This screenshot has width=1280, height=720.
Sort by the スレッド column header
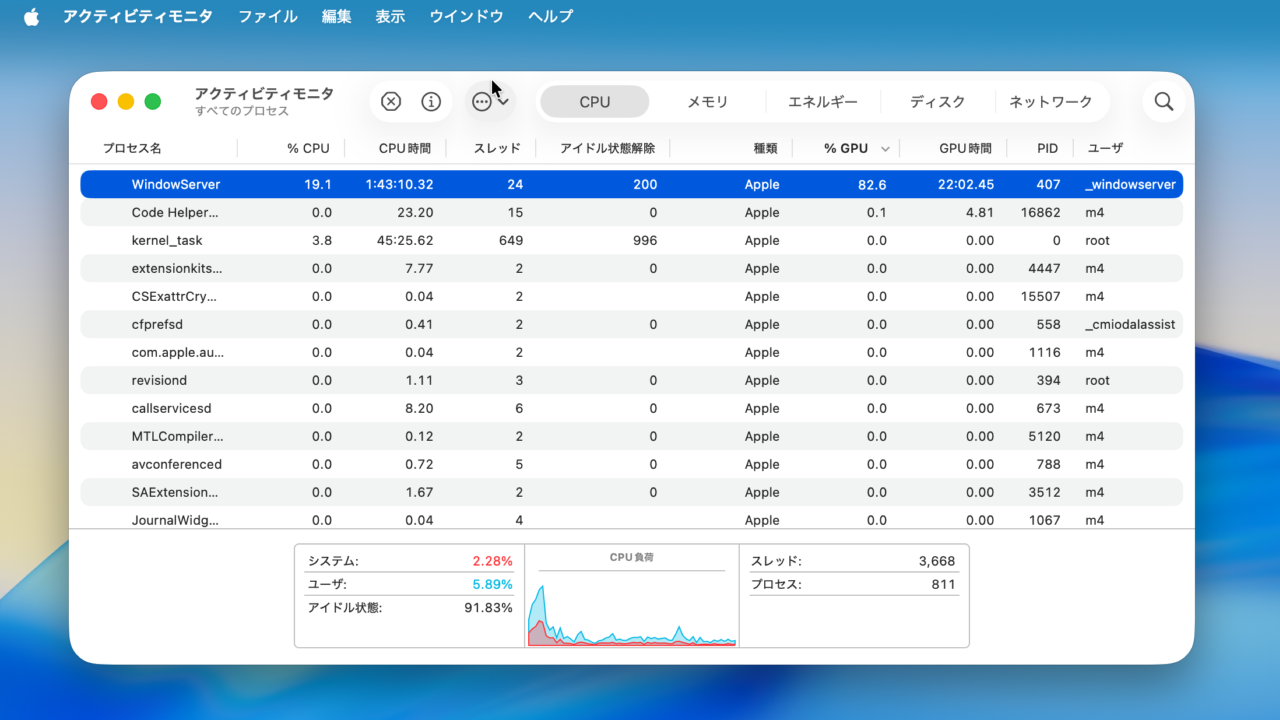497,147
